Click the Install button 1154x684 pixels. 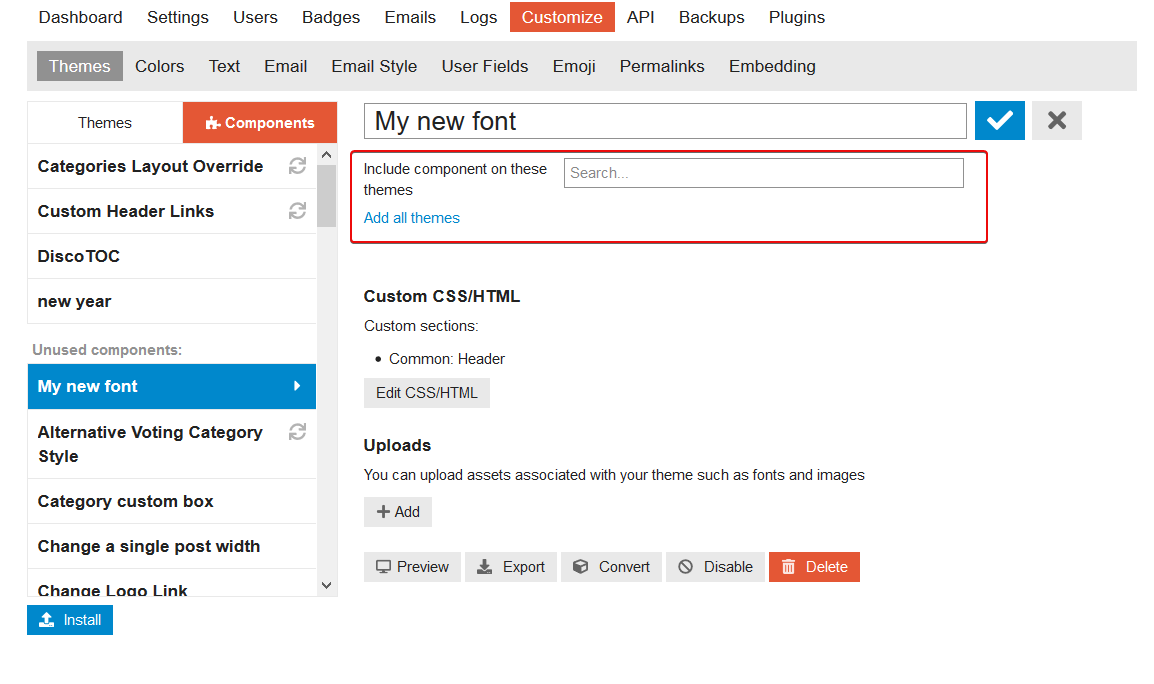pyautogui.click(x=70, y=620)
